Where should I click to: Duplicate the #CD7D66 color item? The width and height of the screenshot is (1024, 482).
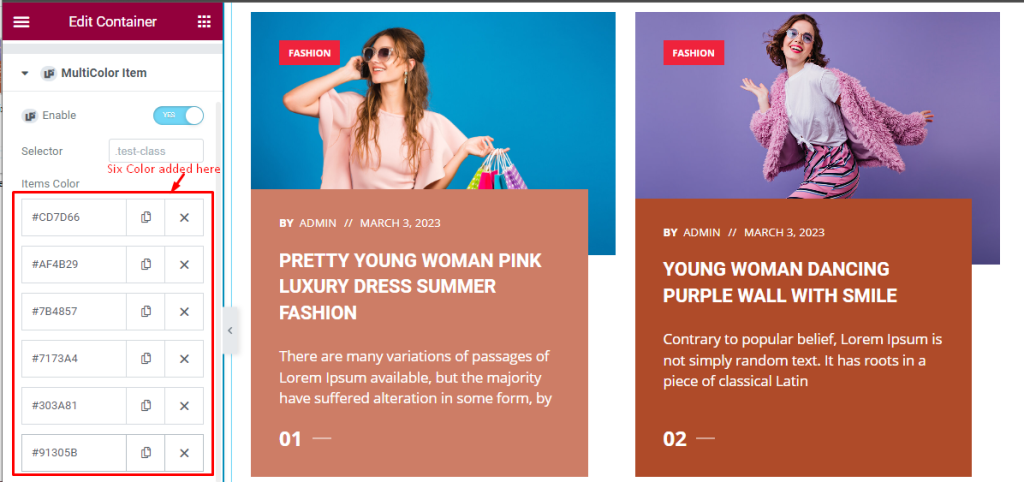coord(146,217)
